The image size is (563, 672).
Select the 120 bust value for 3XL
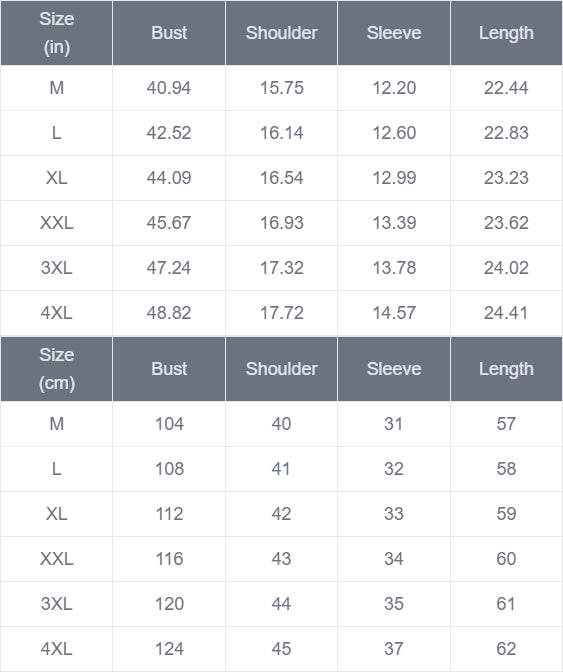pos(169,604)
